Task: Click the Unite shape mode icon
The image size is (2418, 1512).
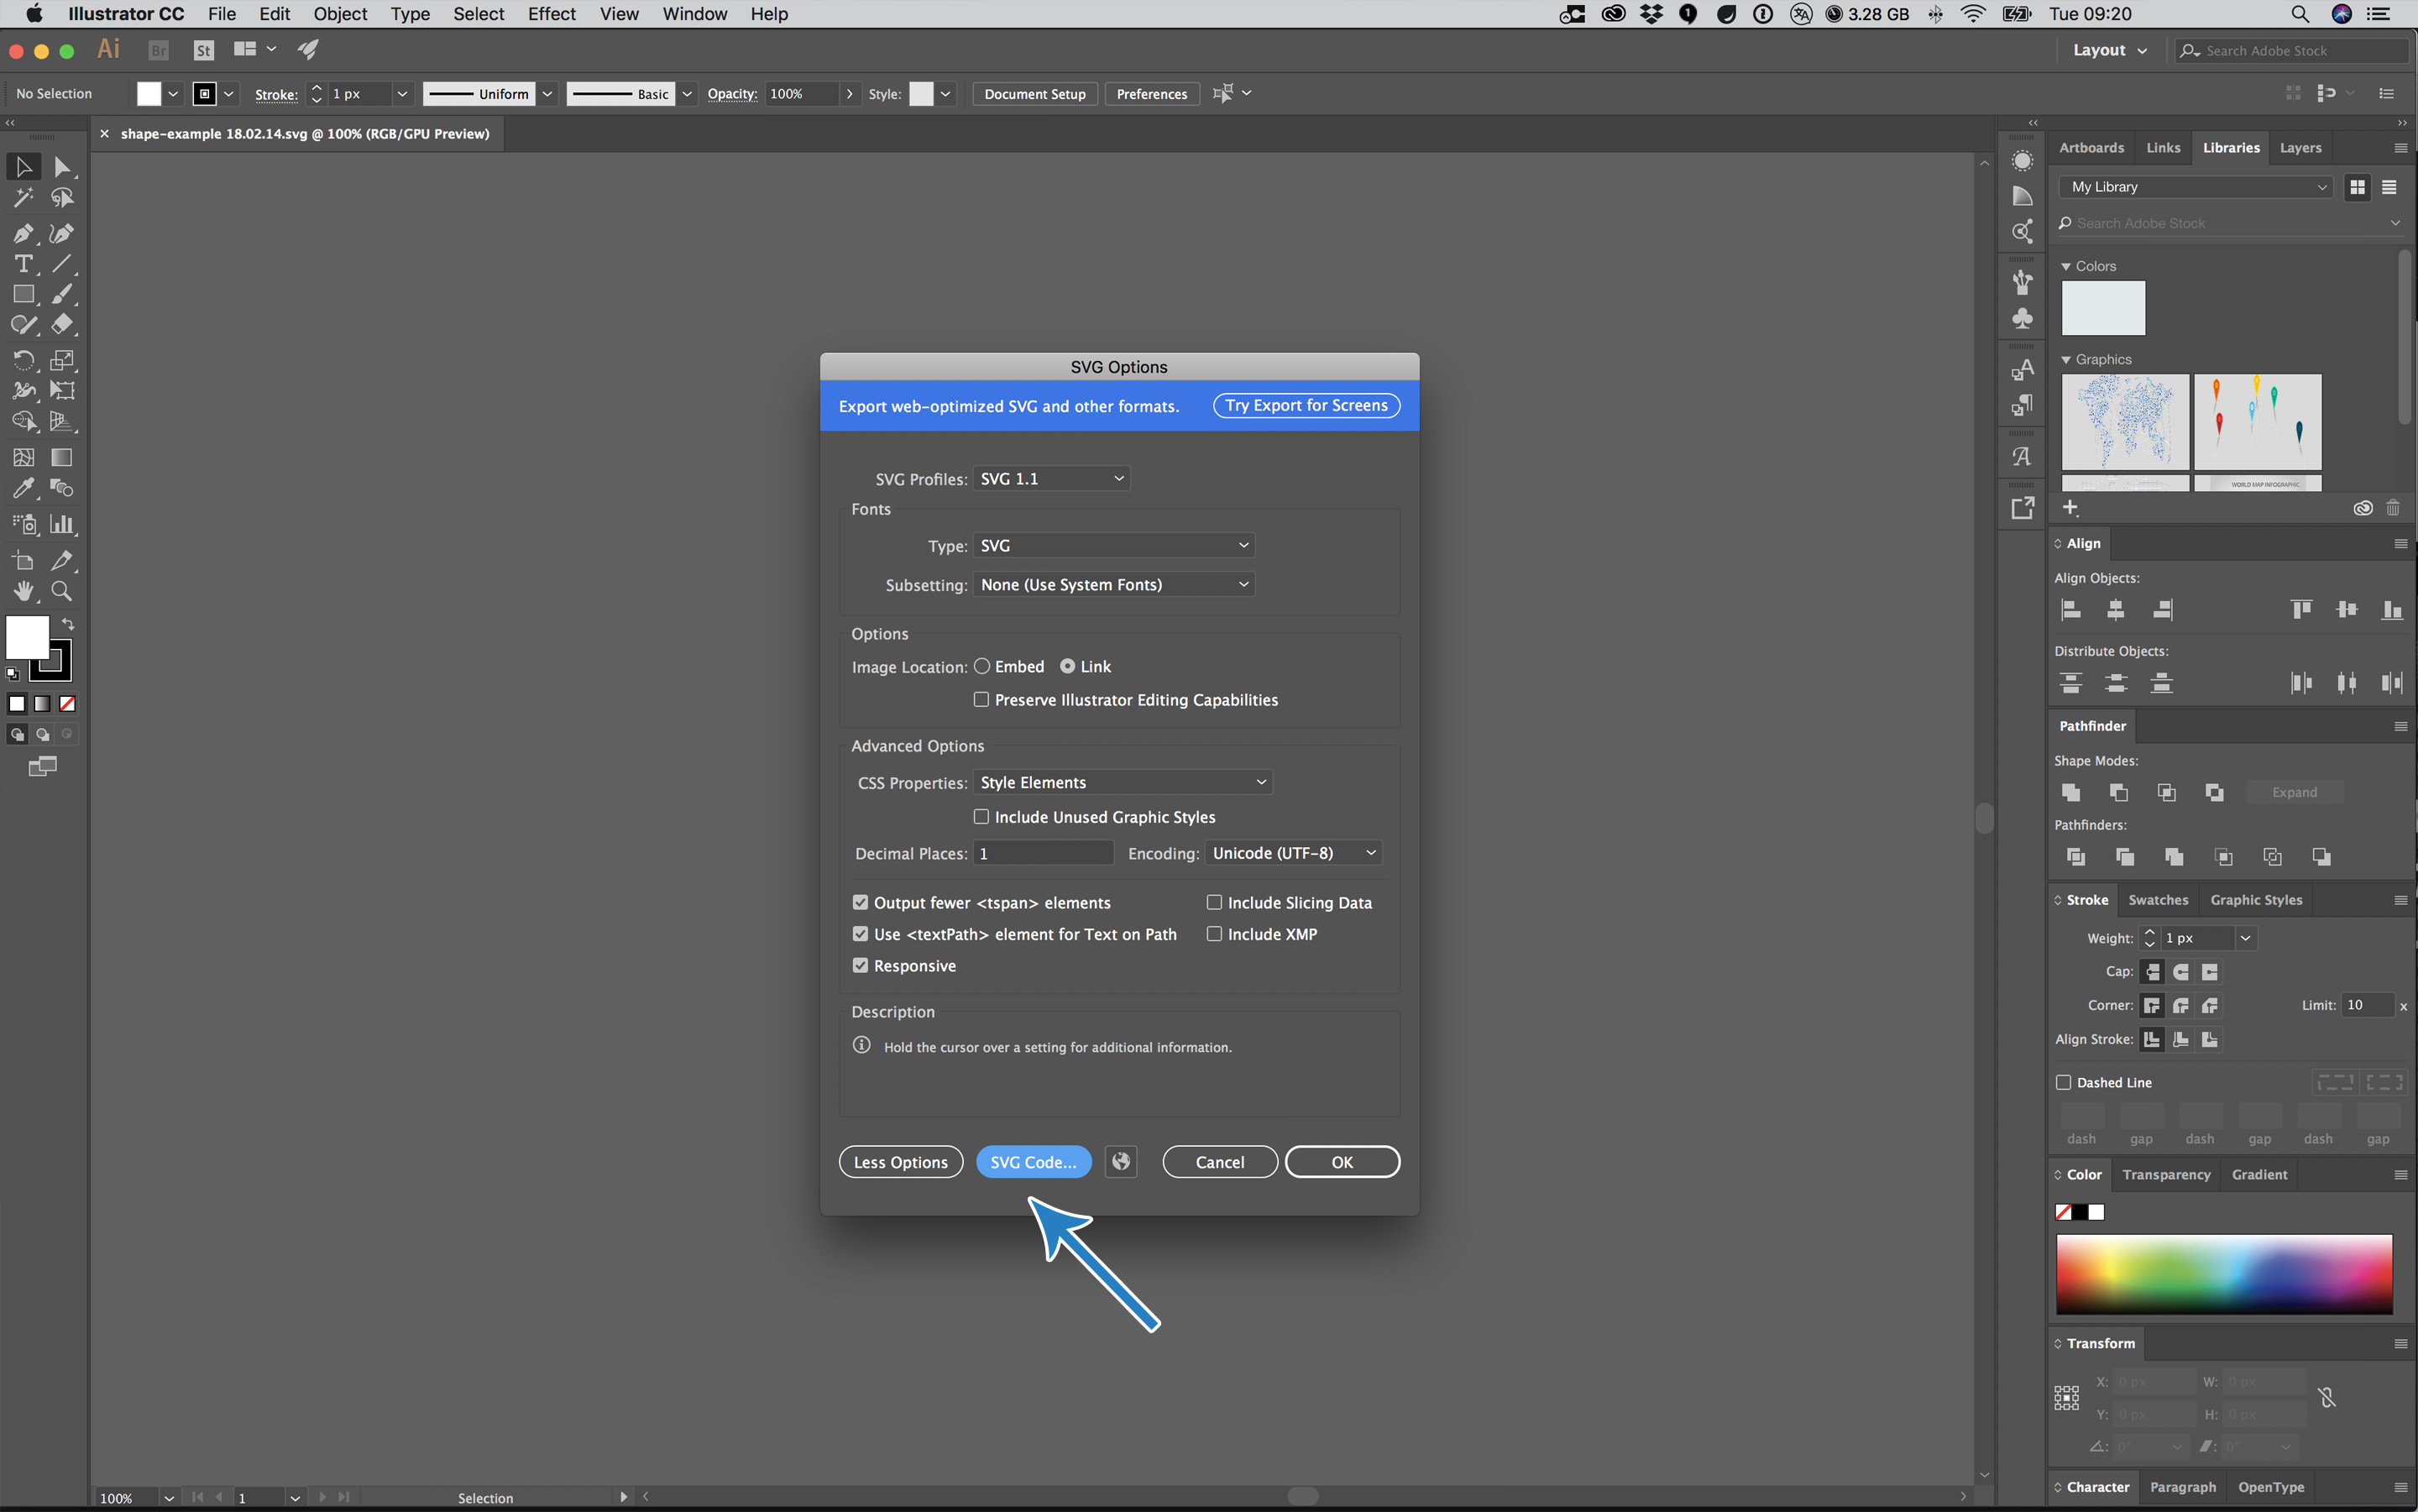Action: [x=2071, y=792]
